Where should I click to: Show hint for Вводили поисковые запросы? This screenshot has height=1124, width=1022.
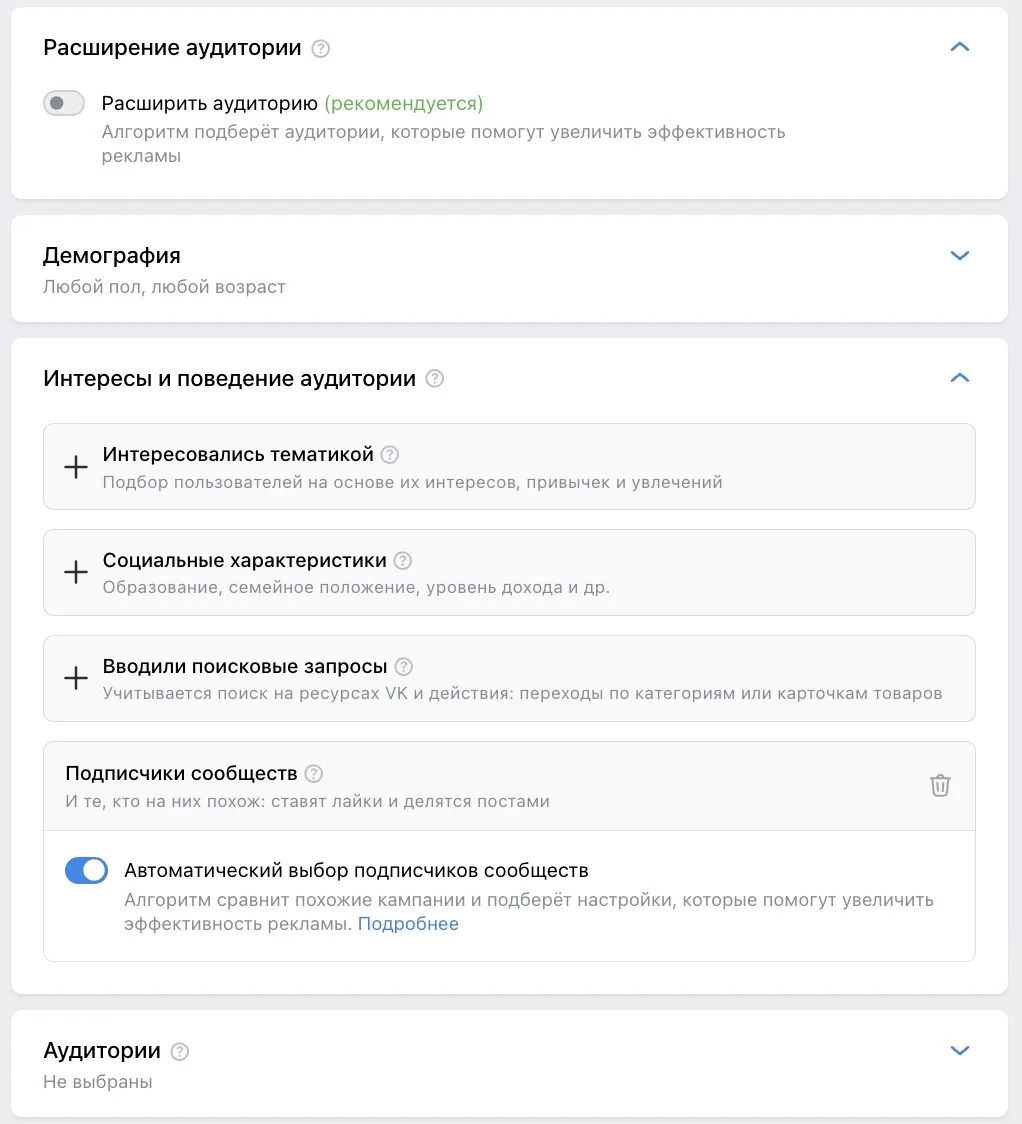[404, 667]
